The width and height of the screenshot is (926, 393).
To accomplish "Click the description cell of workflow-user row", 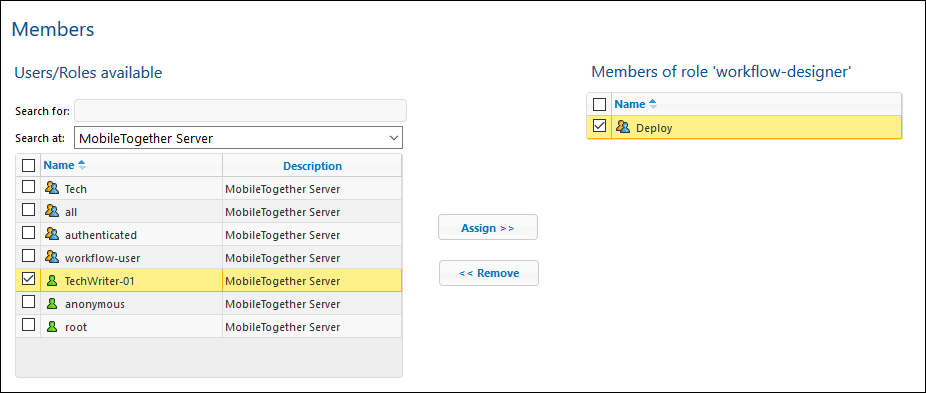I will pos(312,258).
